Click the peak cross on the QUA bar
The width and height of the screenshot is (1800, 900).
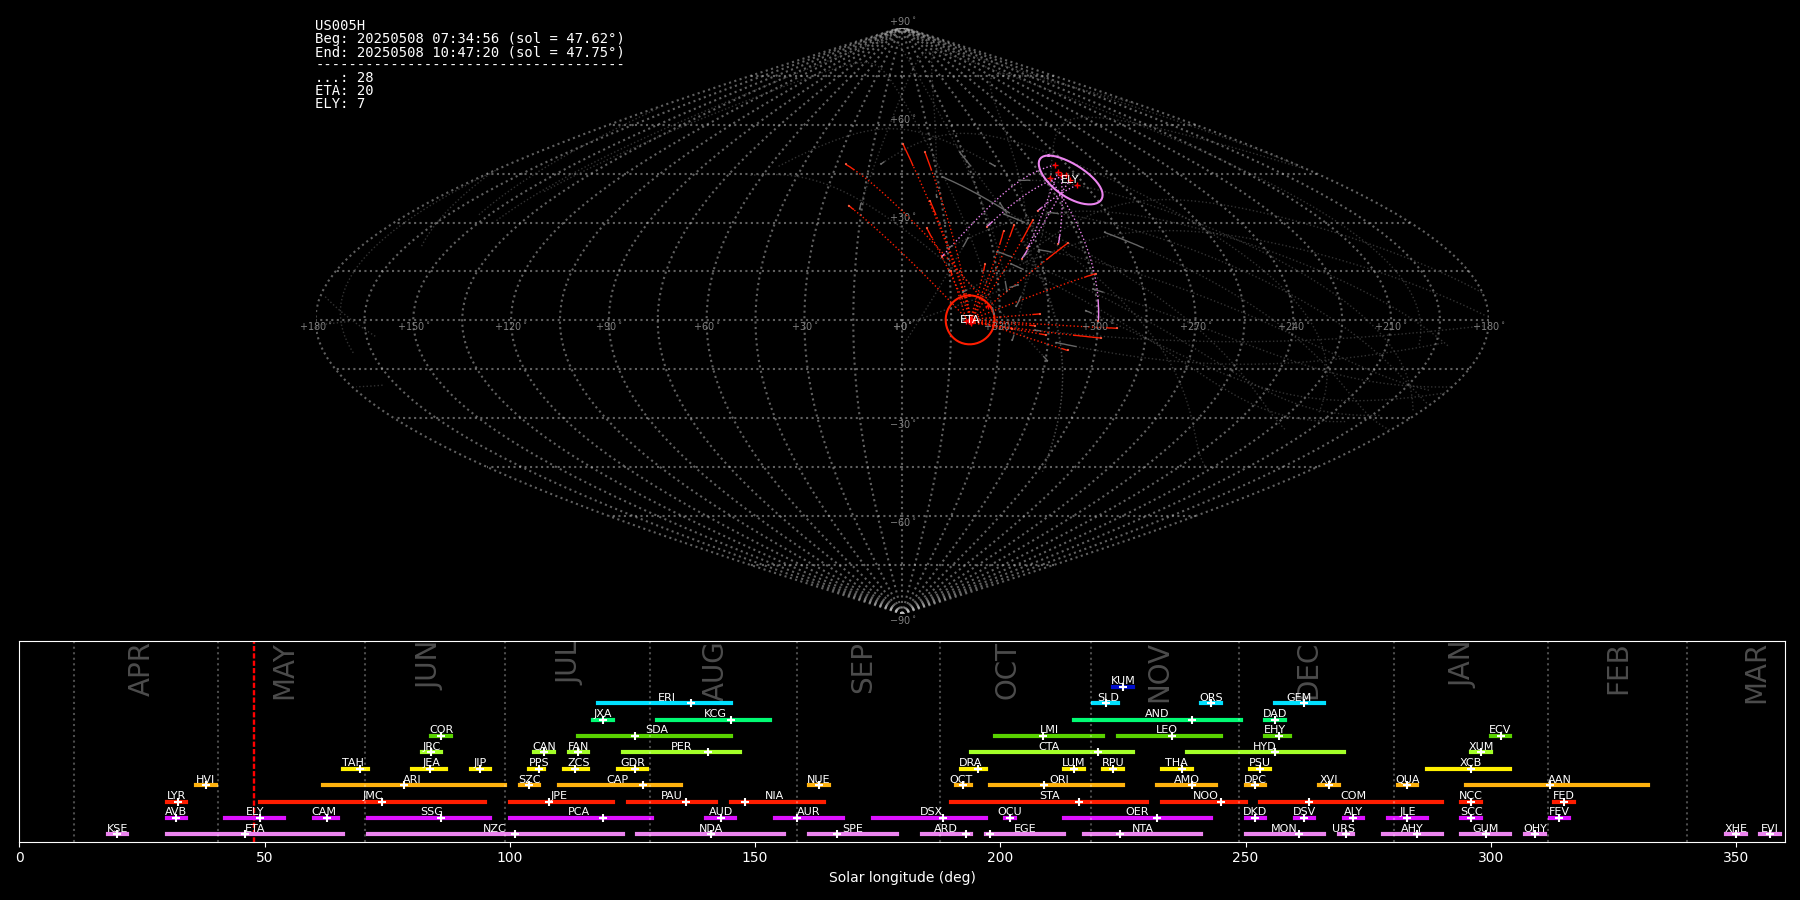[x=1407, y=785]
